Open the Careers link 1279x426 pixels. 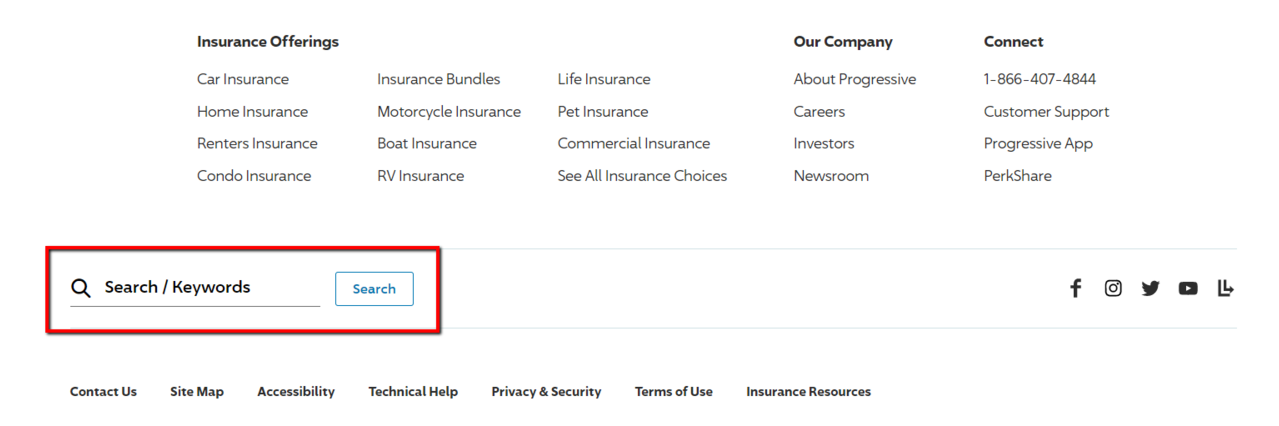point(819,112)
